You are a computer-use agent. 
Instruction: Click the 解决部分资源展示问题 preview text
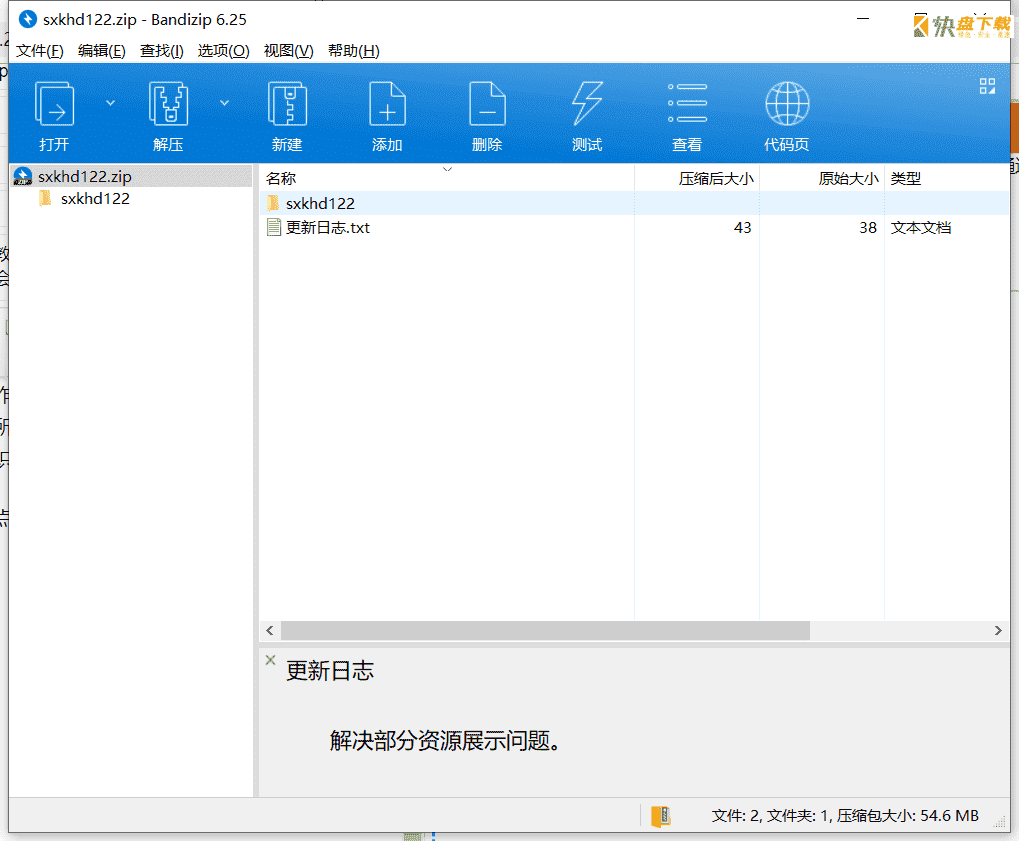tap(445, 740)
